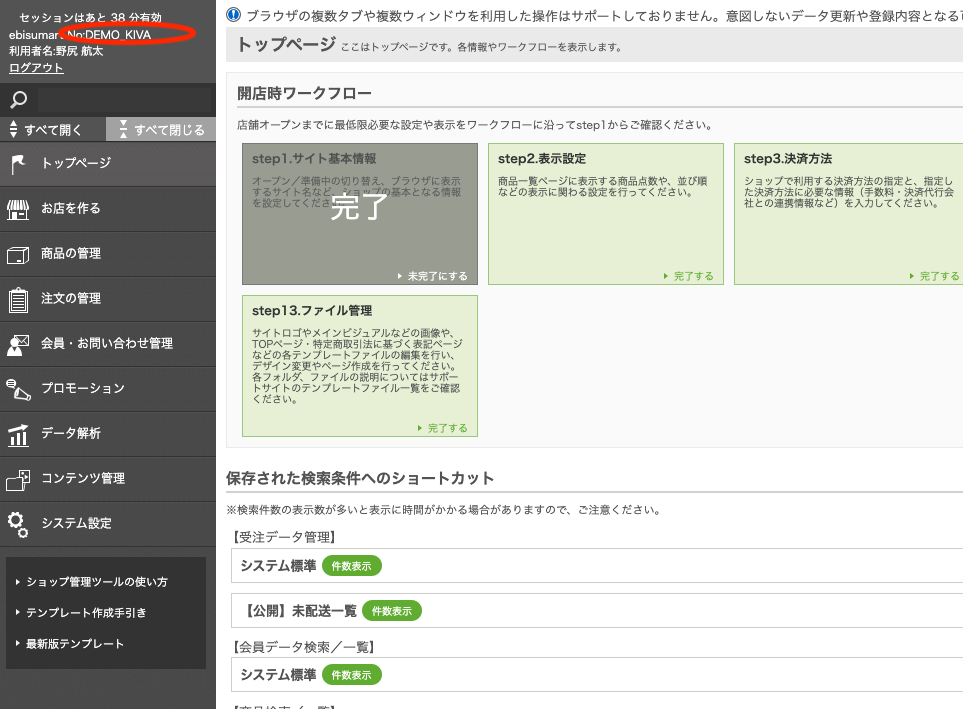The height and width of the screenshot is (709, 963).
Task: Open the step13.ファイル管理 title
Action: (x=312, y=310)
